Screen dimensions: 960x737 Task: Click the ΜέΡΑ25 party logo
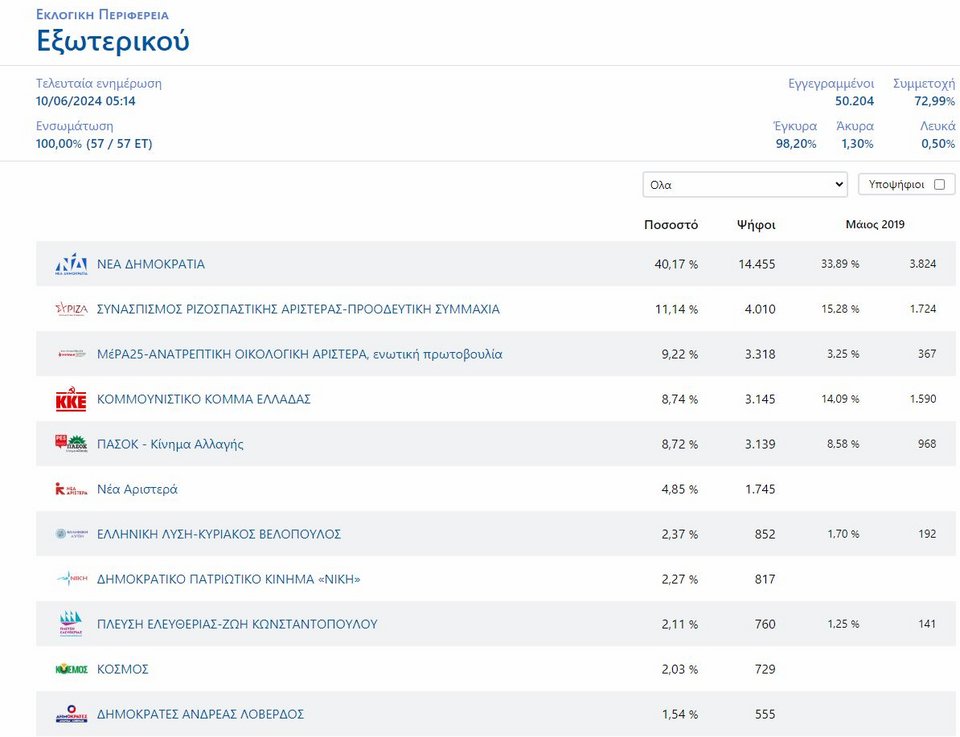(x=71, y=354)
